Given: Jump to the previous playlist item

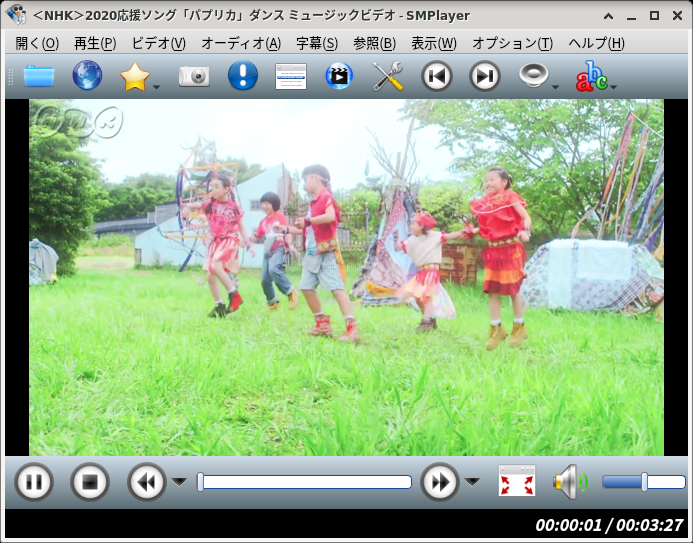Looking at the screenshot, I should click(437, 76).
